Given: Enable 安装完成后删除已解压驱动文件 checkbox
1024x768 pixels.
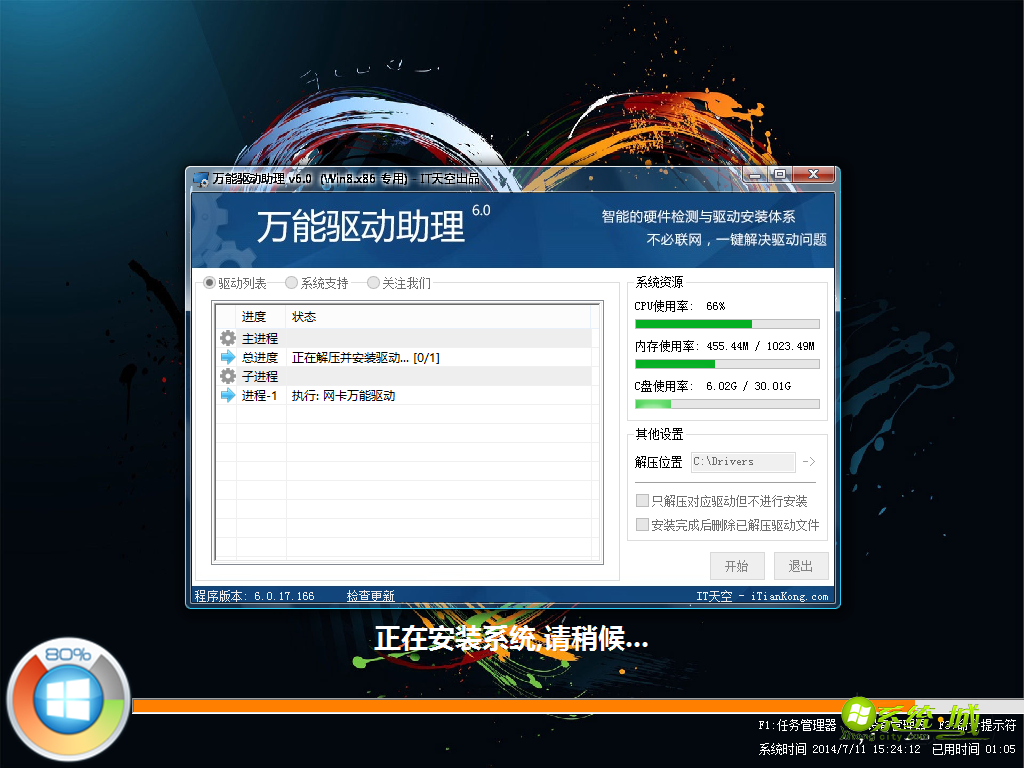Looking at the screenshot, I should click(x=645, y=523).
